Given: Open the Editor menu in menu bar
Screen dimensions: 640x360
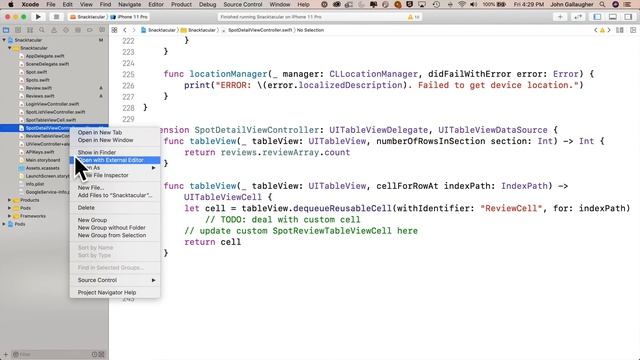Looking at the screenshot, I should point(156,4).
